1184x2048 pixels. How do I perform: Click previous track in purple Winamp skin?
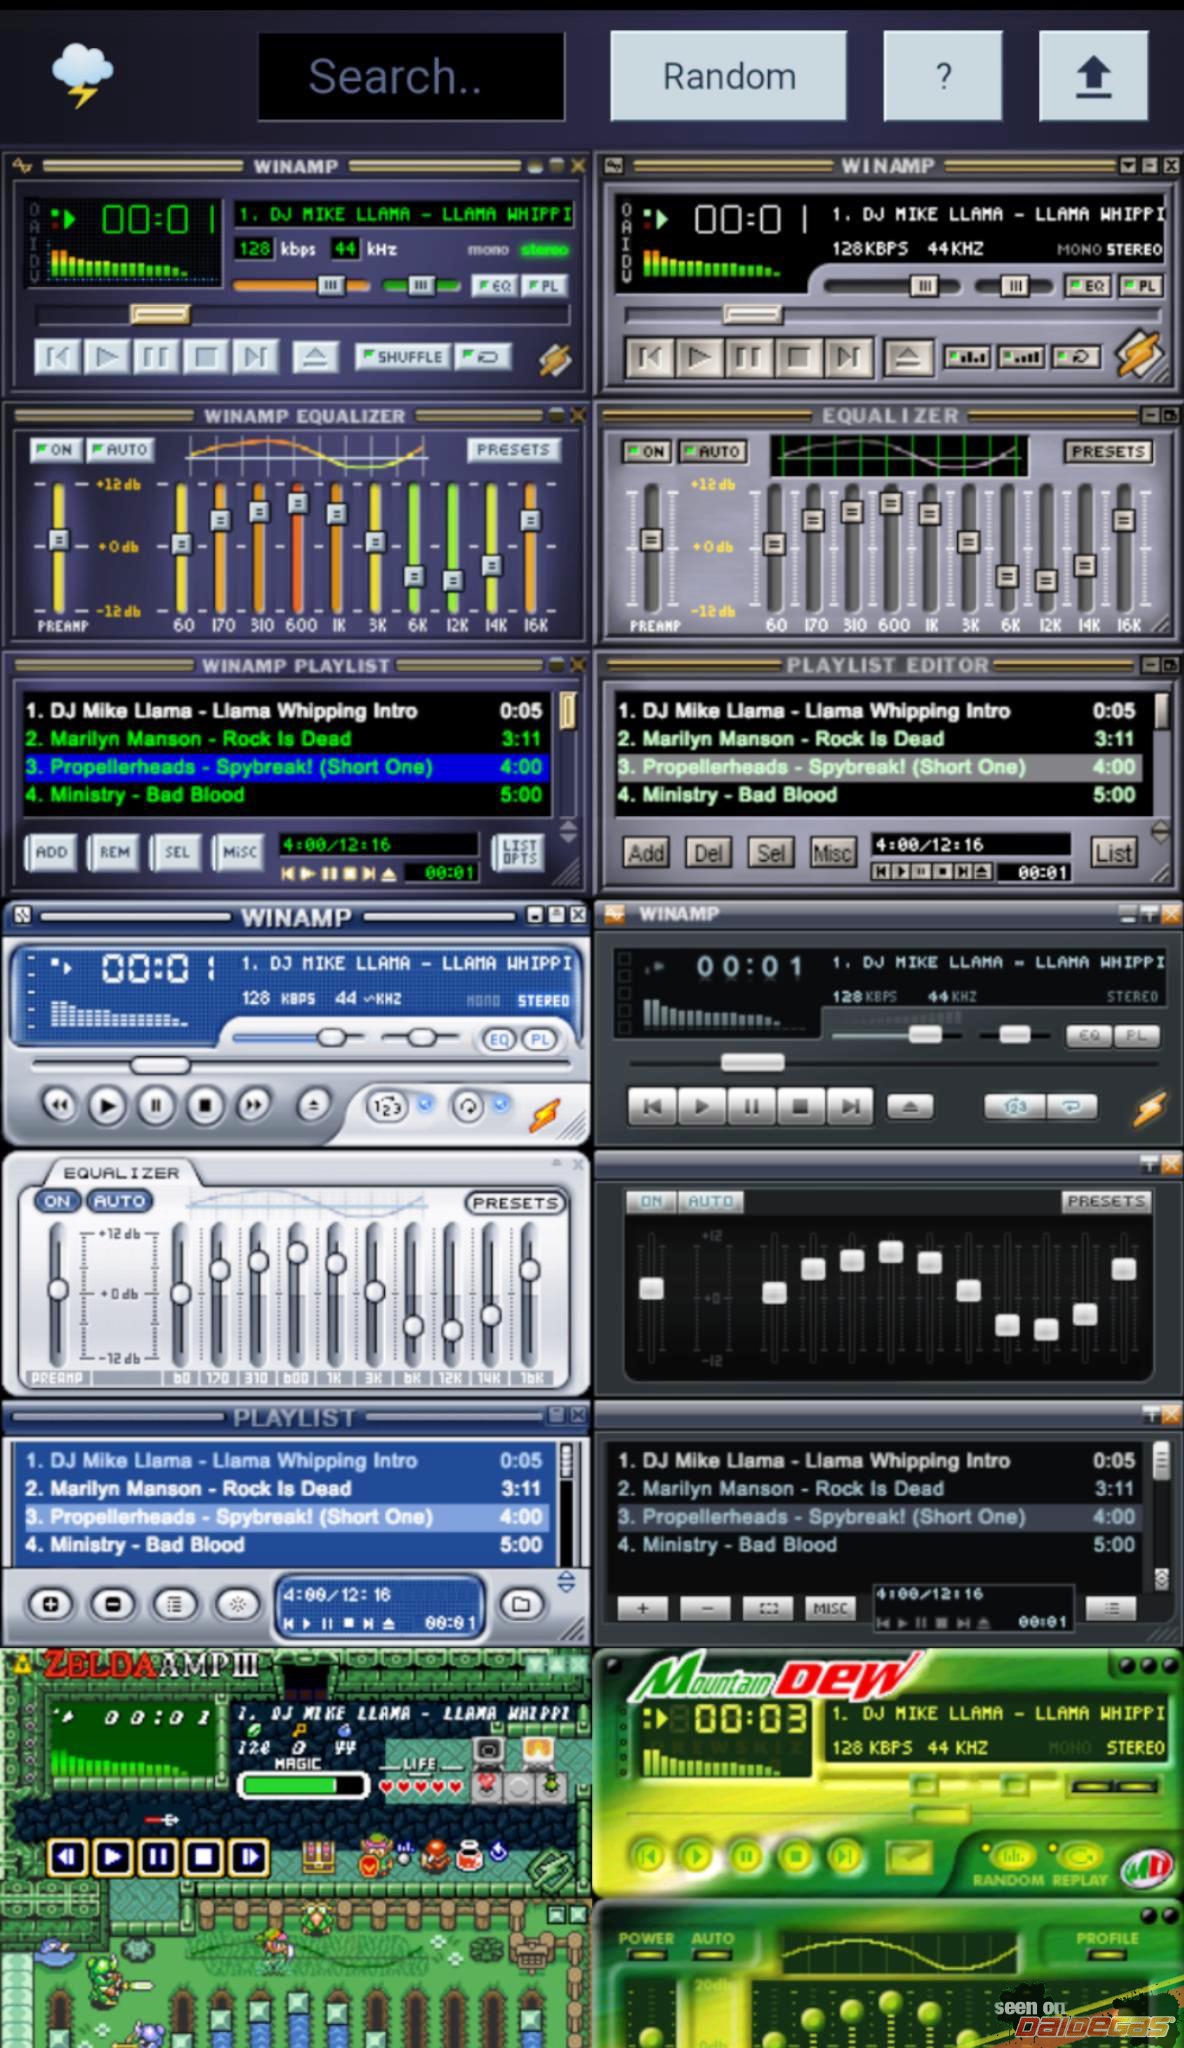pyautogui.click(x=57, y=357)
